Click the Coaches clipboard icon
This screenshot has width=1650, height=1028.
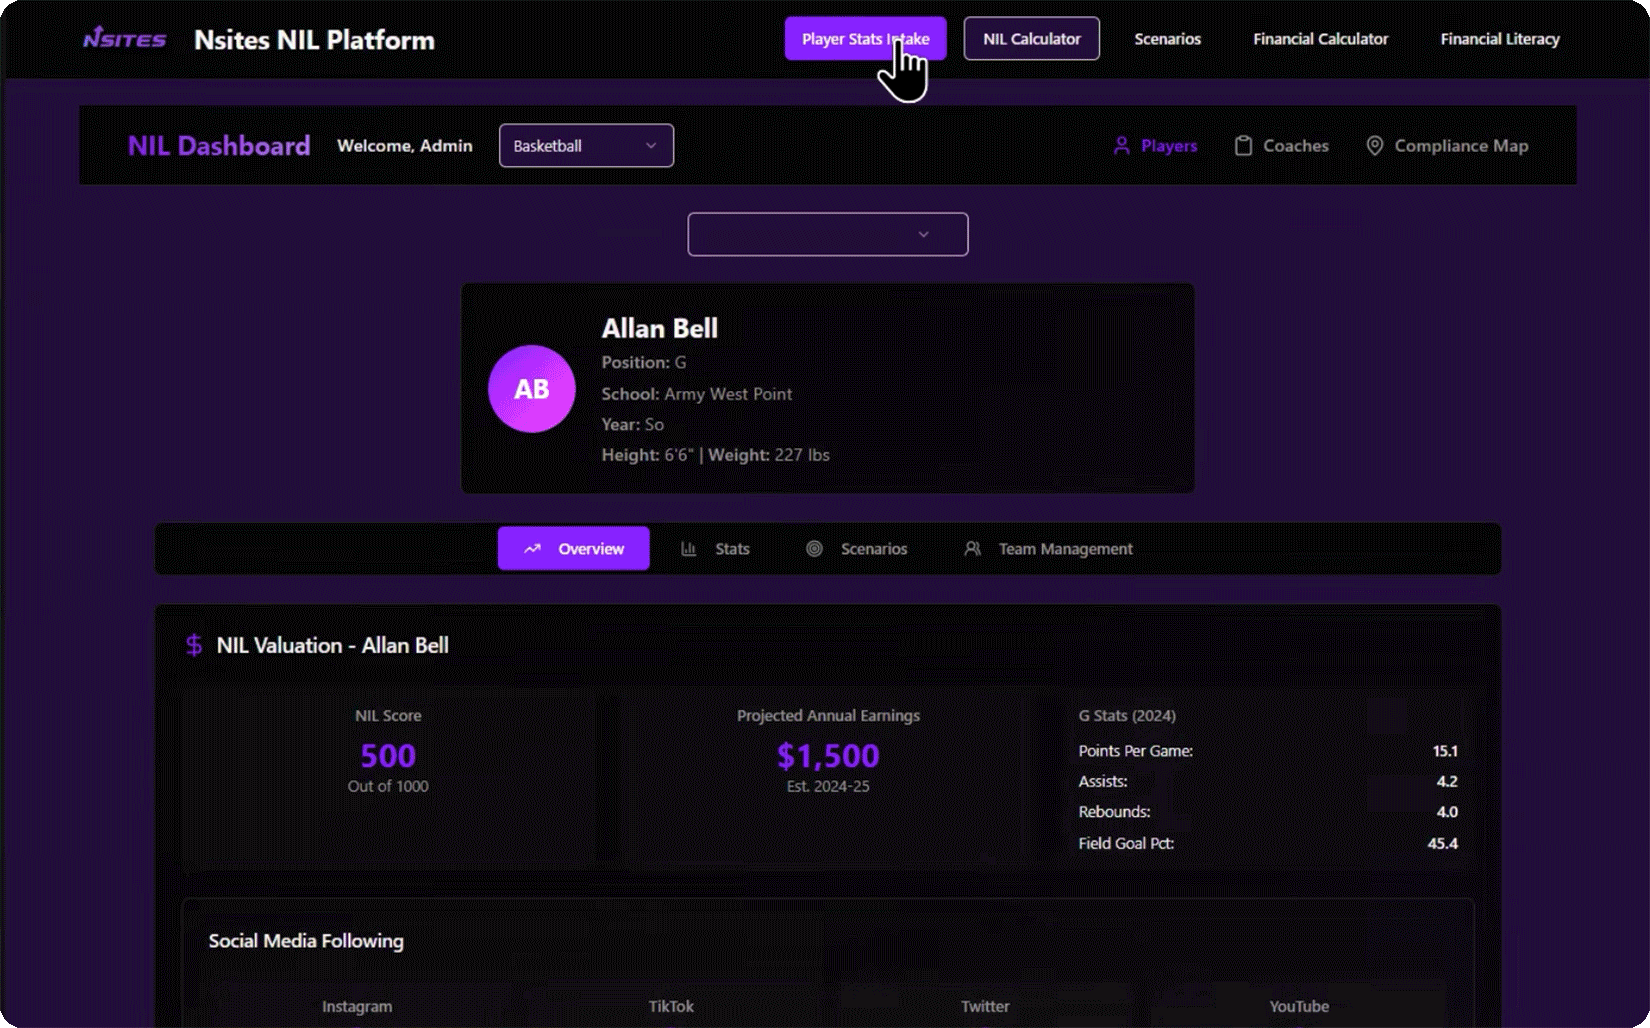pos(1243,146)
